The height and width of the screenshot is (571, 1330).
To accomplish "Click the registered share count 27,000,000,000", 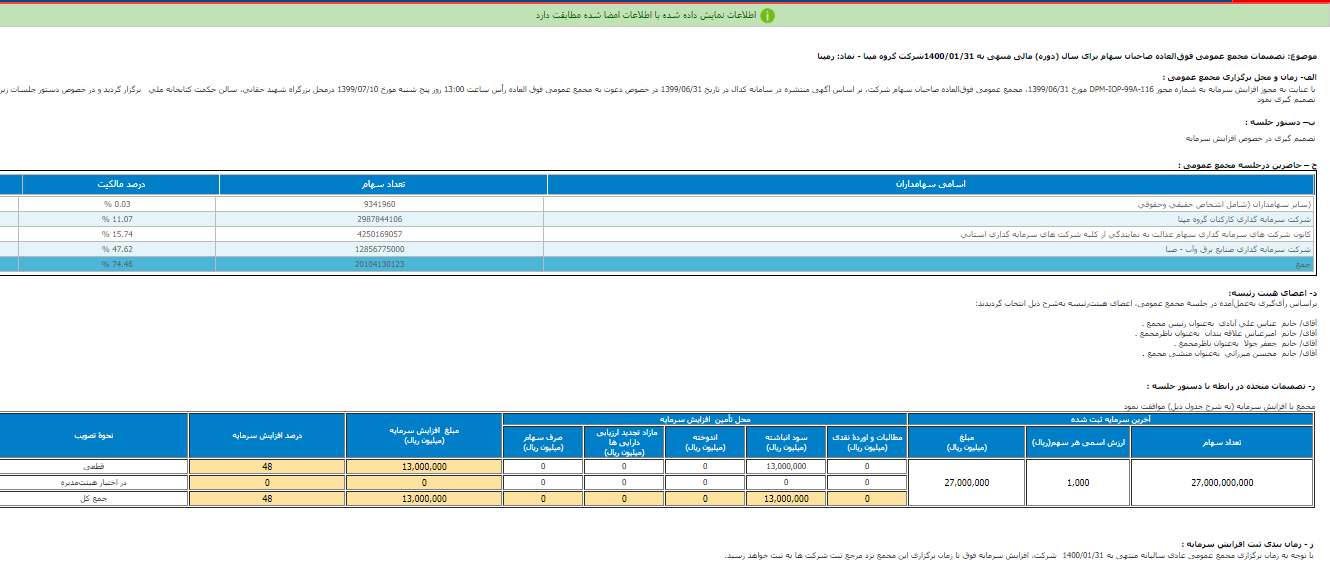I will 1222,482.
